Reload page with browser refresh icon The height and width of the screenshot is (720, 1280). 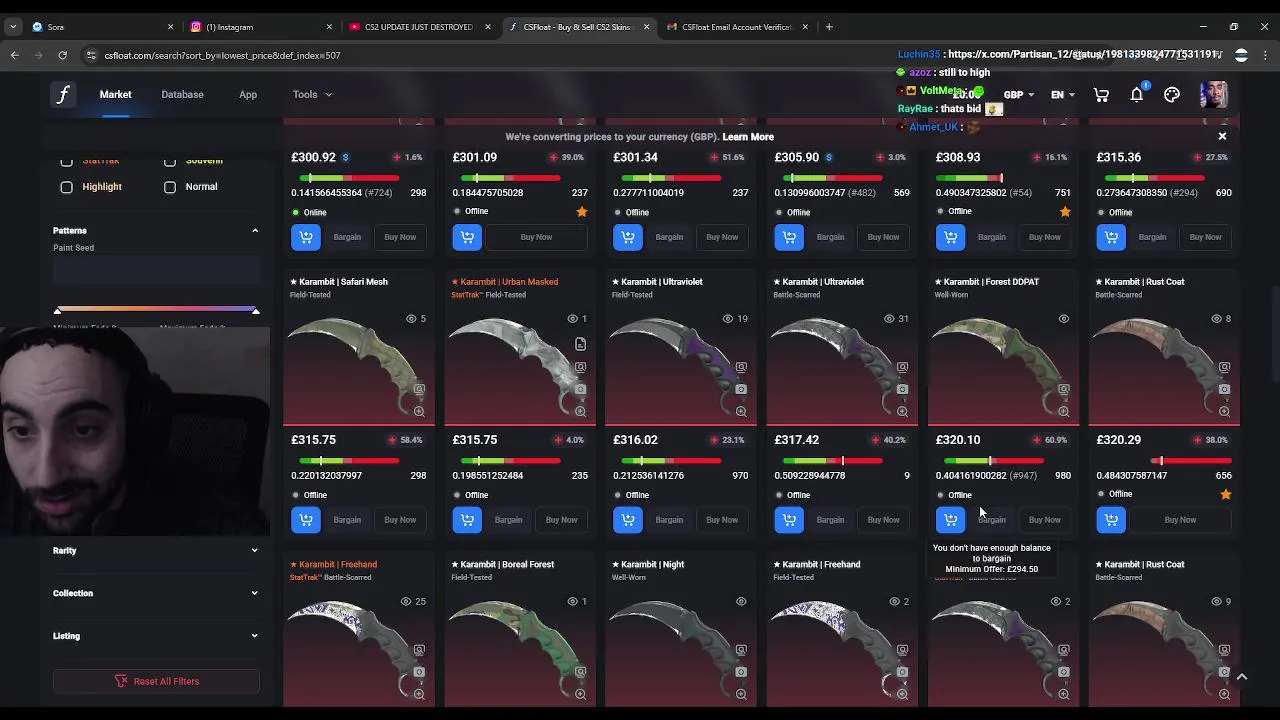tap(62, 55)
